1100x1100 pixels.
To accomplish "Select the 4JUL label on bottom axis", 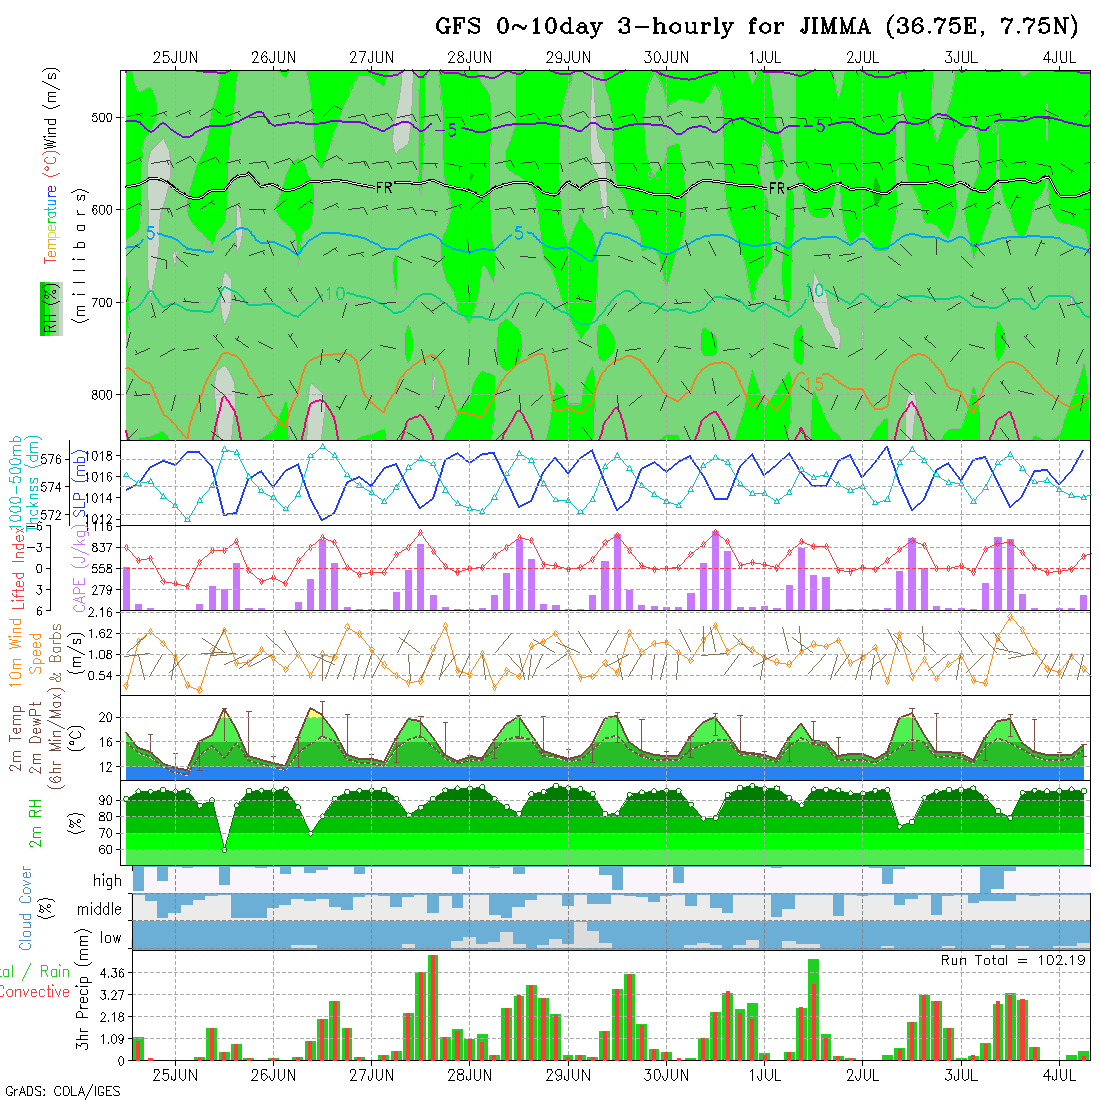I will click(1059, 1076).
